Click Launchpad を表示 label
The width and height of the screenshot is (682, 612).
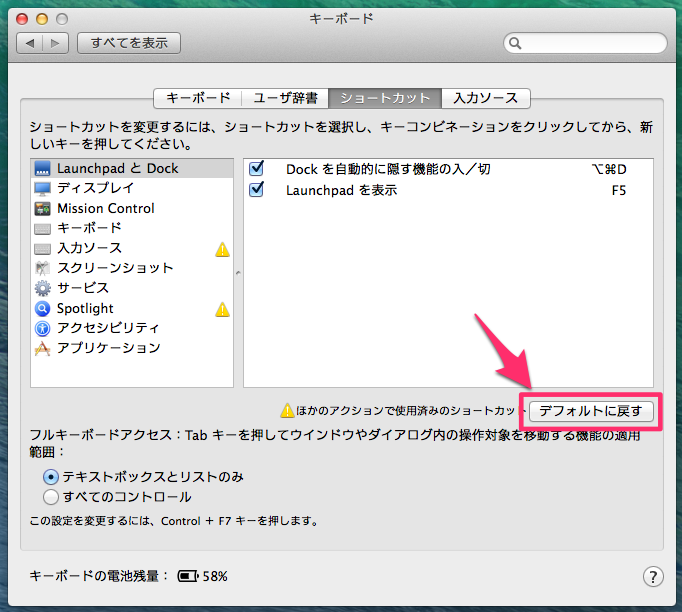[x=341, y=191]
